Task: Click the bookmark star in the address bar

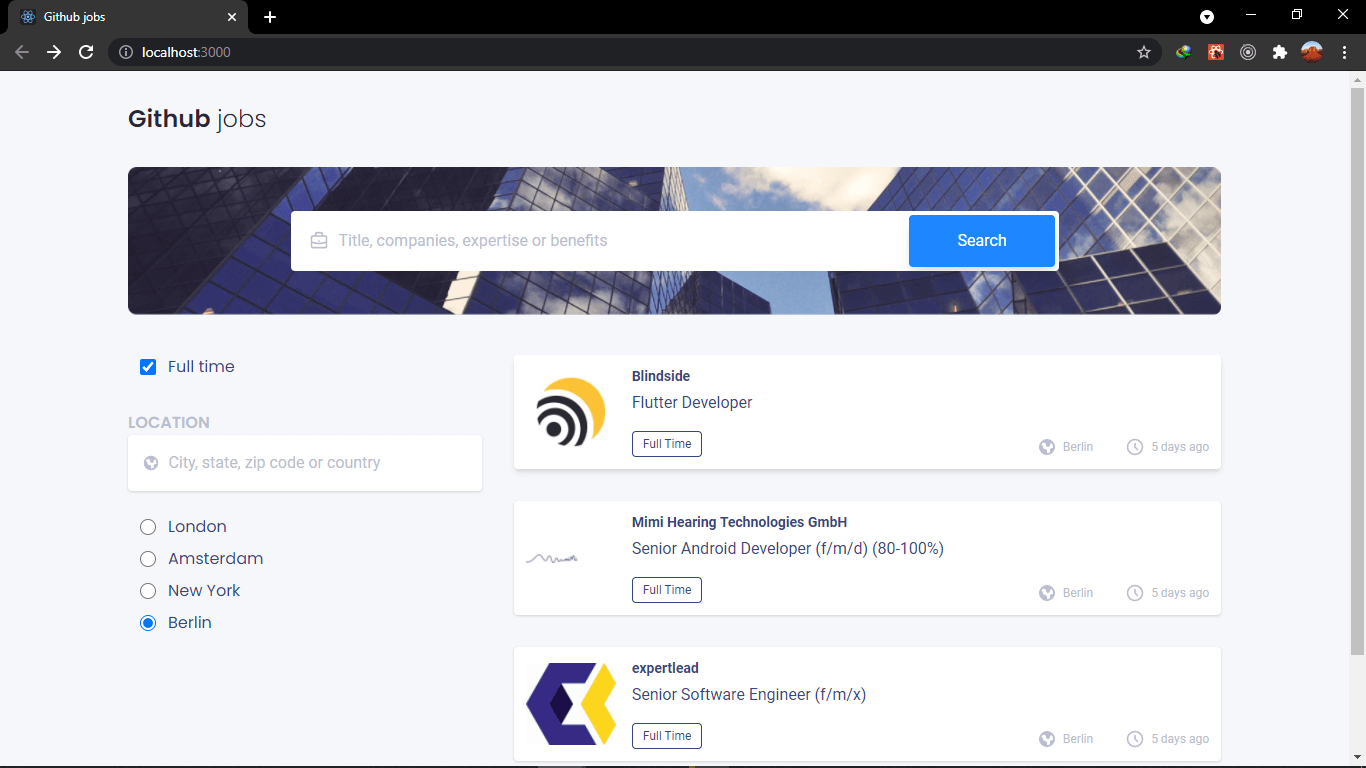Action: (x=1143, y=51)
